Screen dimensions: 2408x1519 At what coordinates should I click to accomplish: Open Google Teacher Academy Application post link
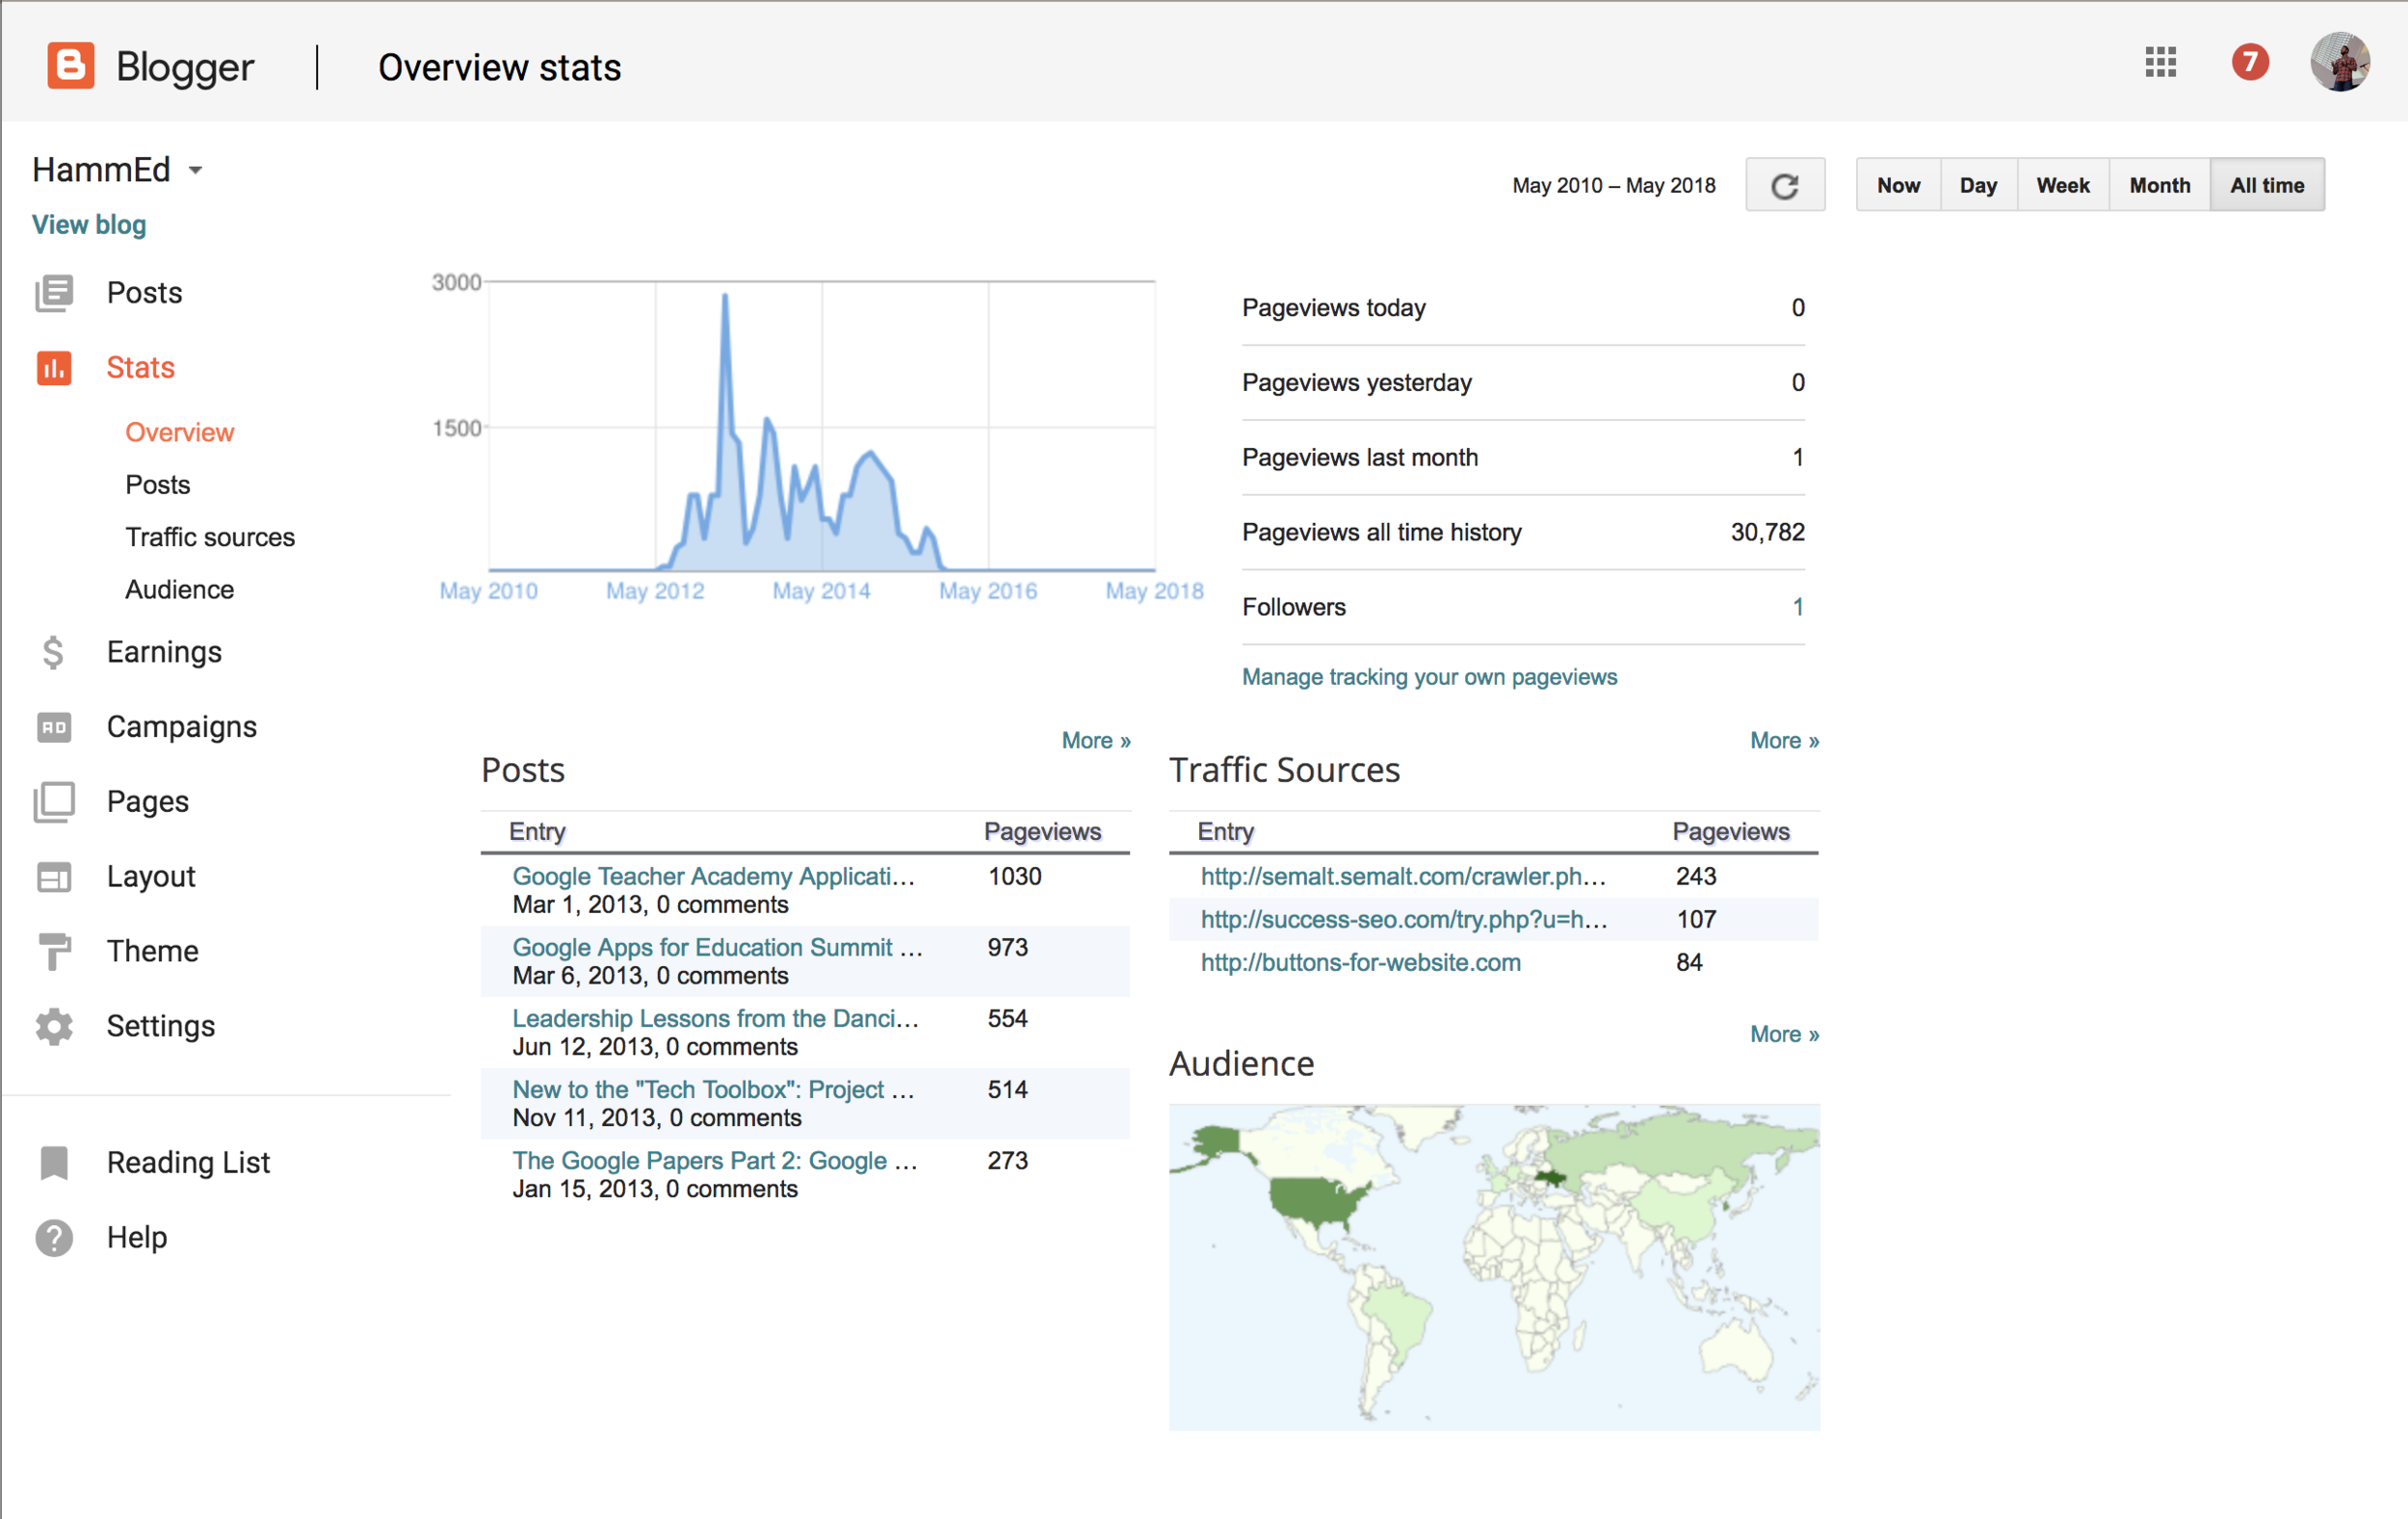point(714,876)
